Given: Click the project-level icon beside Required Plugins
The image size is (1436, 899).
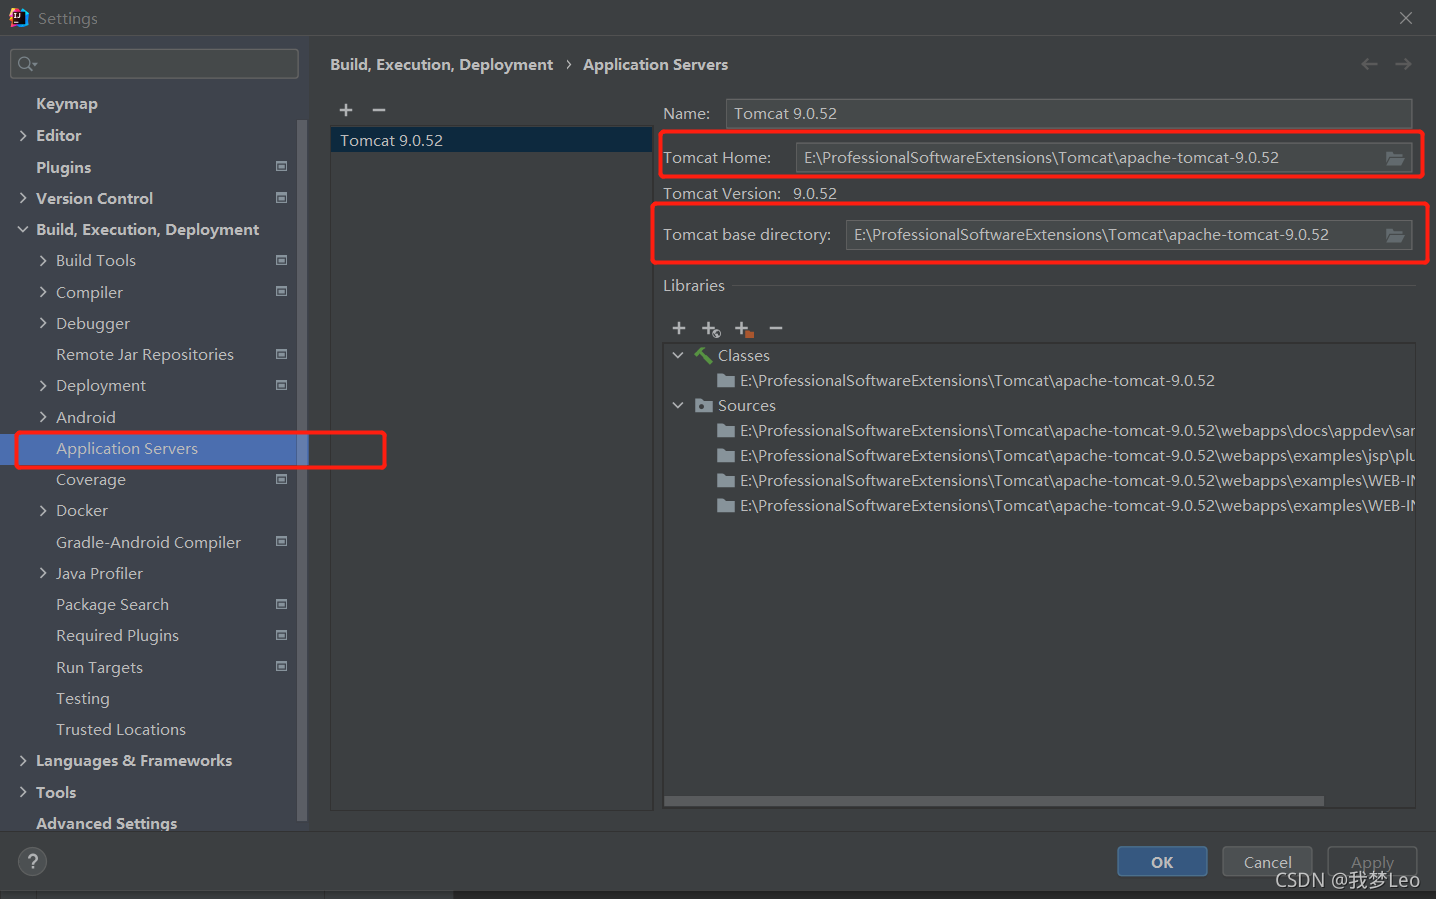Looking at the screenshot, I should point(282,635).
